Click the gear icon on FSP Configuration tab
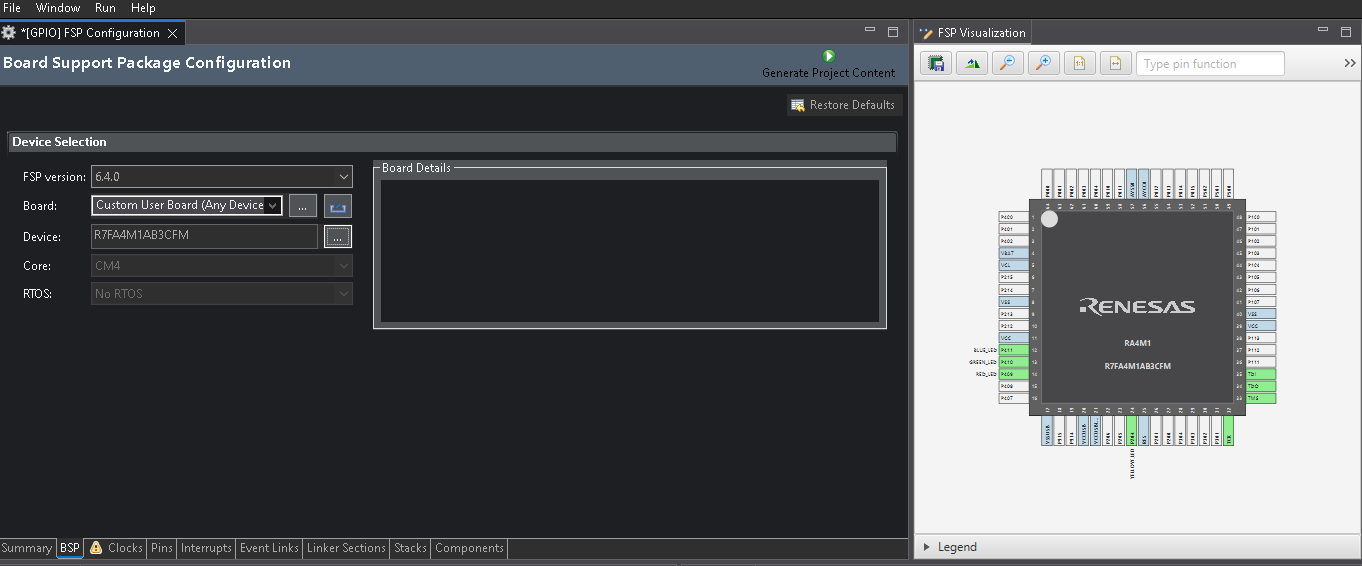Viewport: 1362px width, 566px height. click(x=9, y=33)
